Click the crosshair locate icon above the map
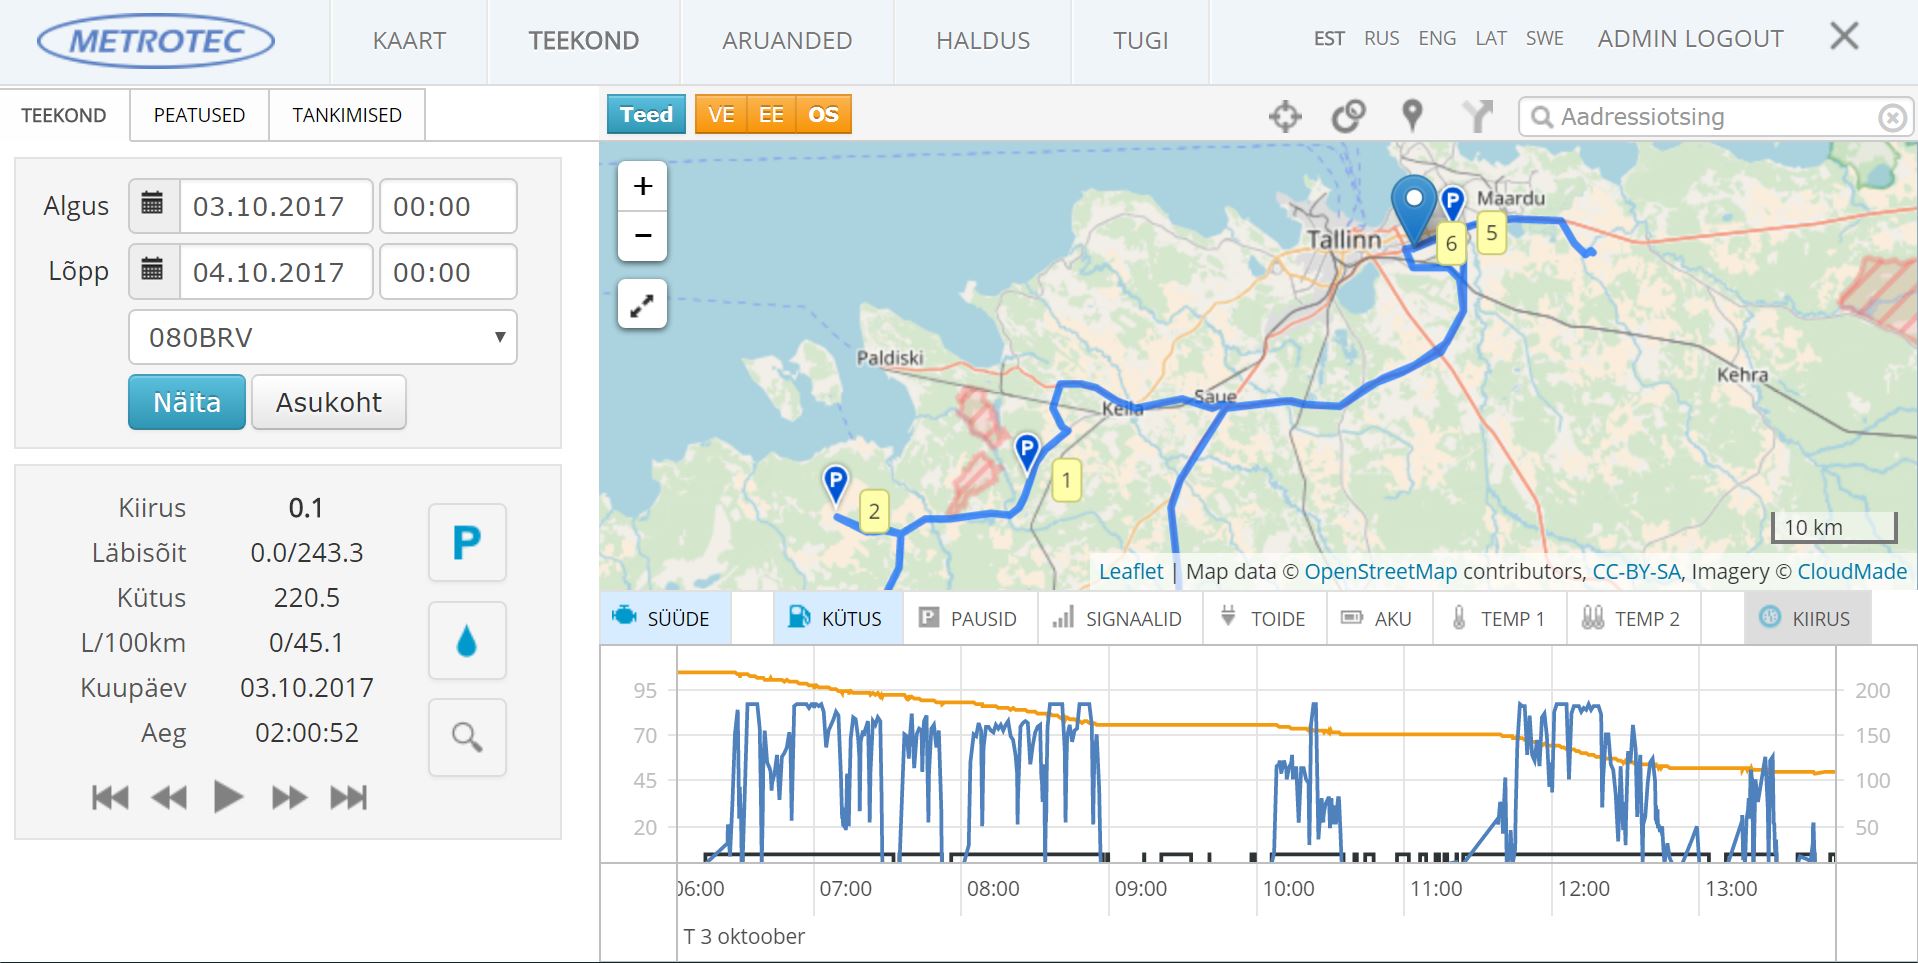This screenshot has height=963, width=1918. pos(1285,117)
